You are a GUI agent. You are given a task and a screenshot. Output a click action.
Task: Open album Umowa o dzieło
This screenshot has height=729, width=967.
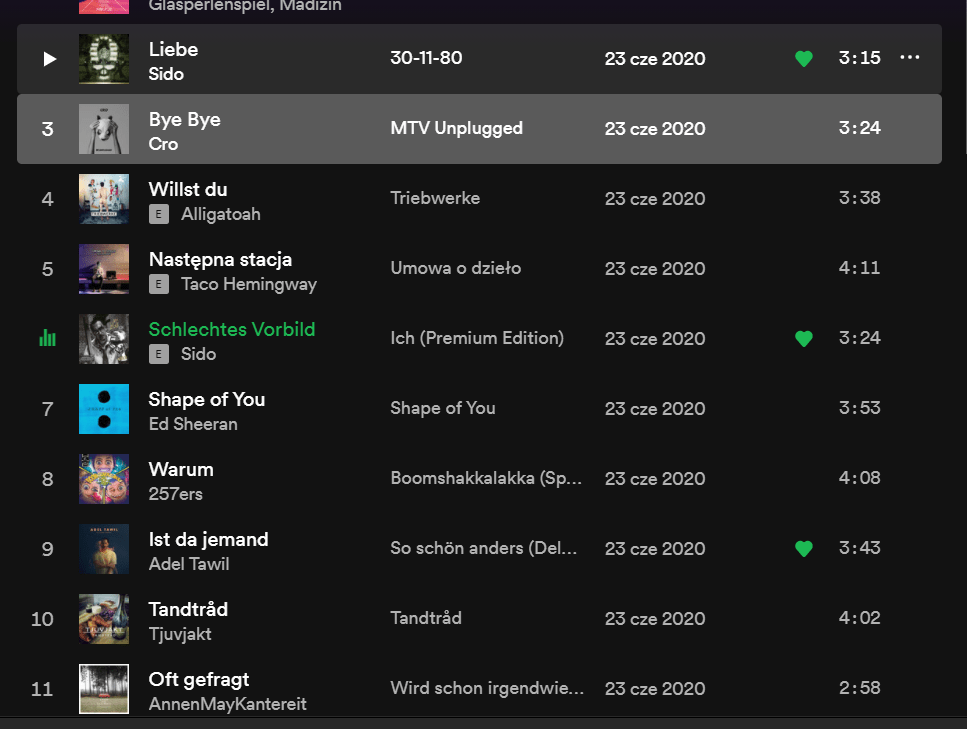(455, 268)
